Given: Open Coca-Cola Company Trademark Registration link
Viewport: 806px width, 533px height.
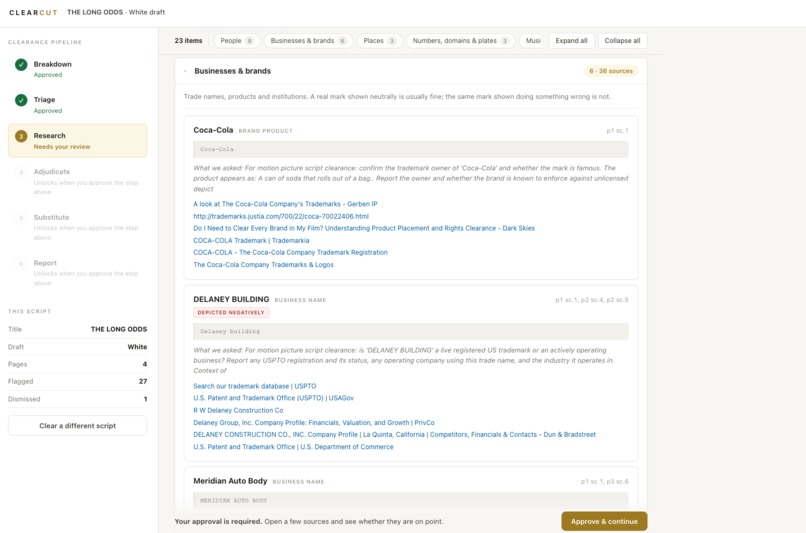Looking at the screenshot, I should tap(290, 252).
